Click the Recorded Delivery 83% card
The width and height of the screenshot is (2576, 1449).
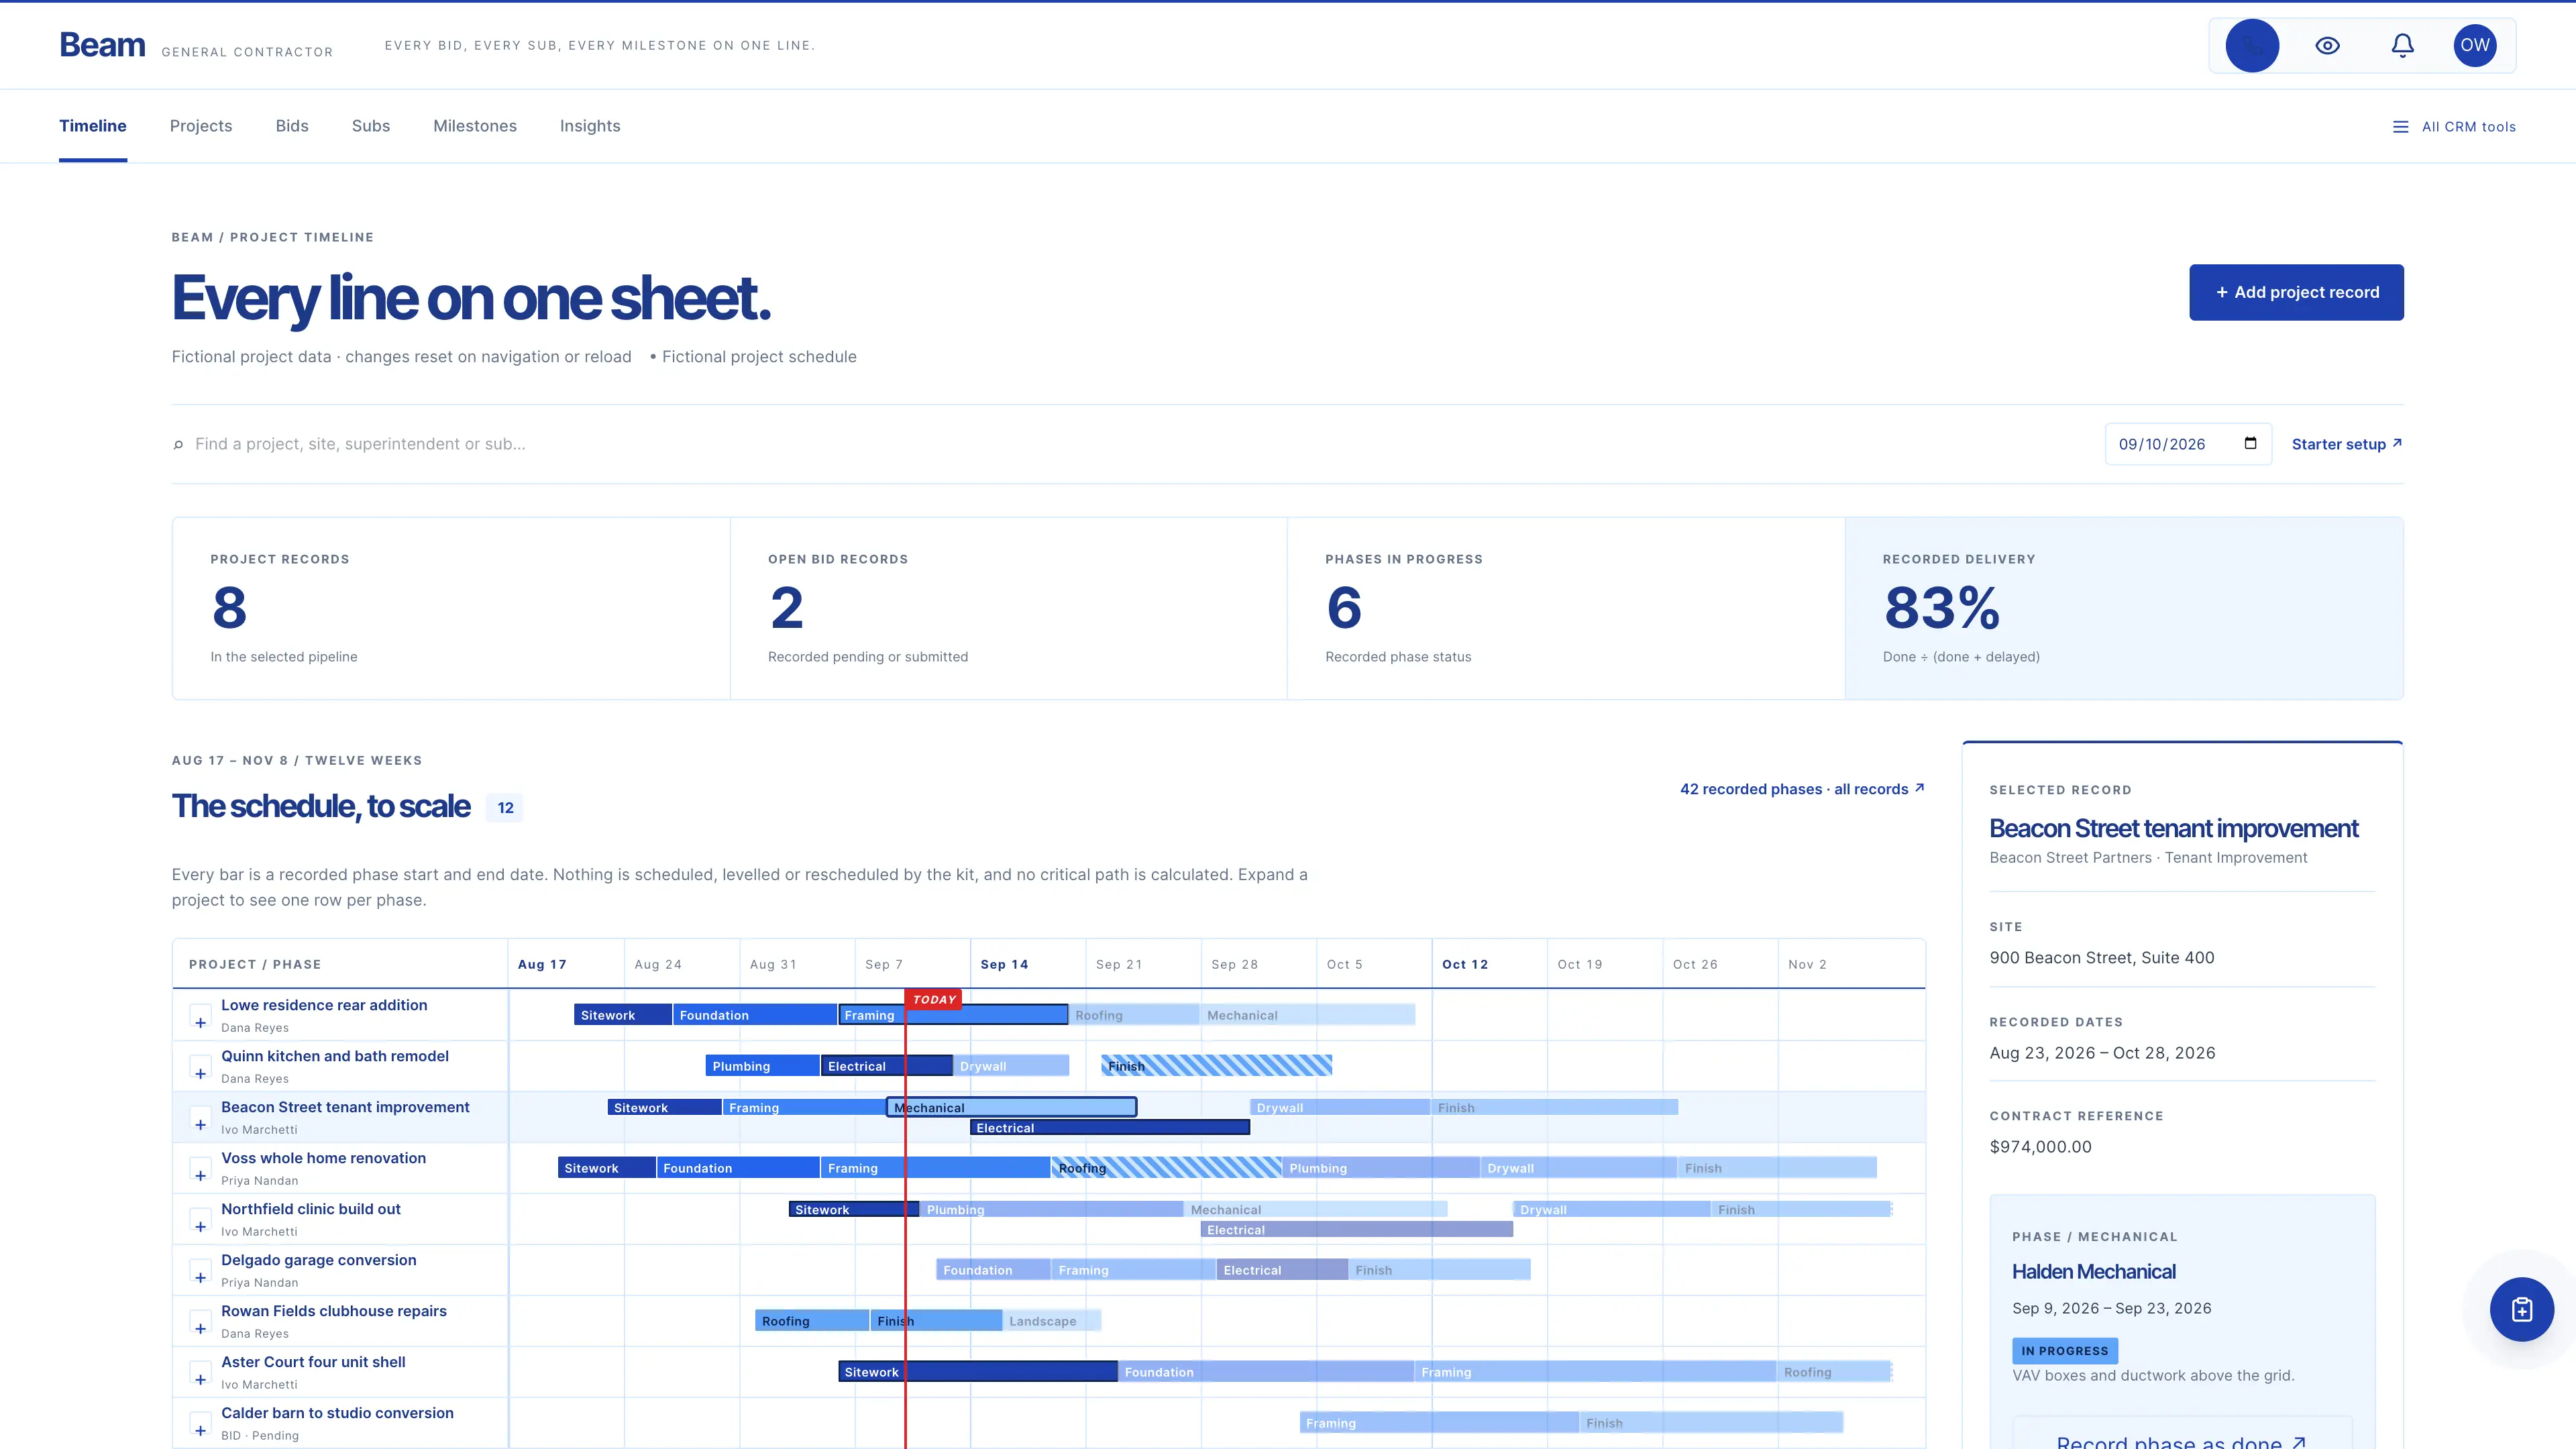[x=2124, y=608]
